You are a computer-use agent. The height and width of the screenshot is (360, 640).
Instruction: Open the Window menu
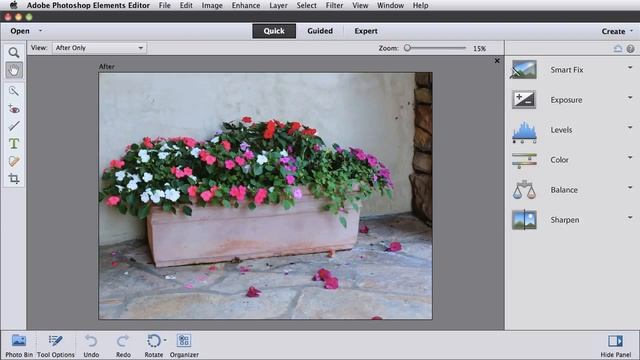point(390,5)
